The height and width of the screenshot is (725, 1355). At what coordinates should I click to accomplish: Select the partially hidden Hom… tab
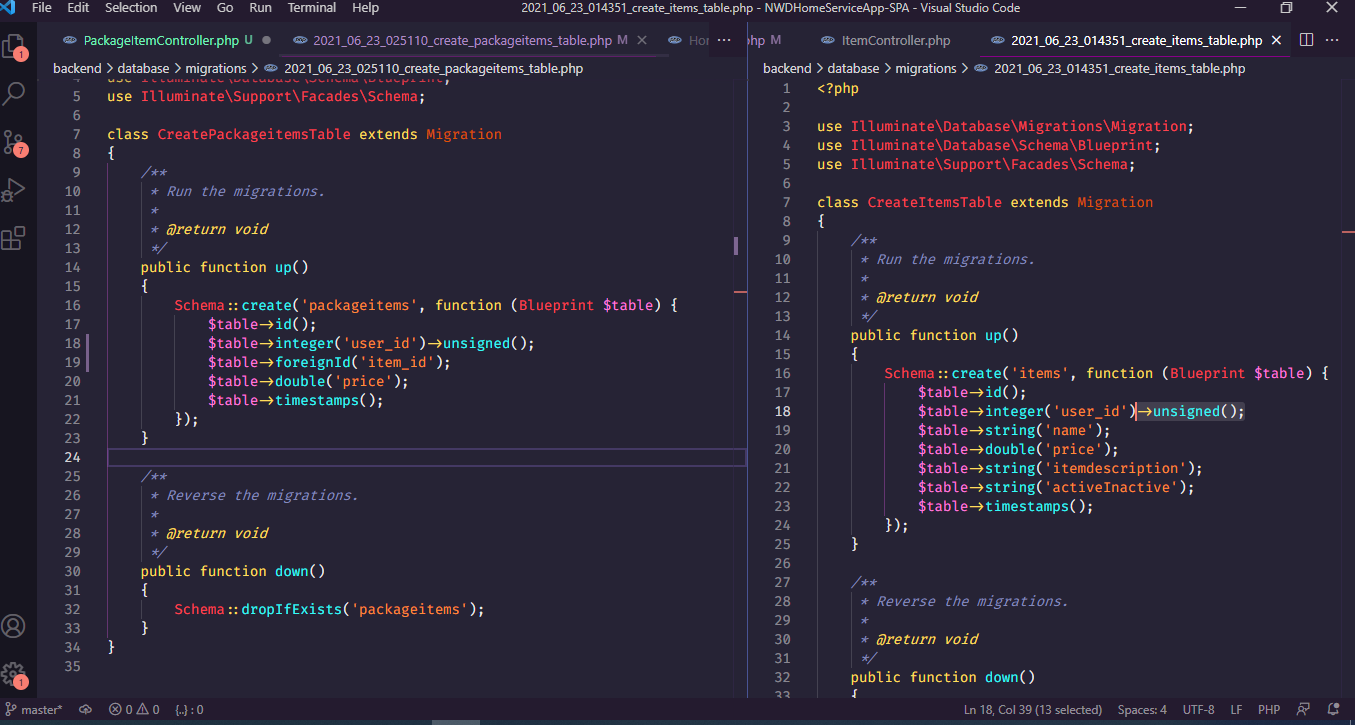[688, 41]
